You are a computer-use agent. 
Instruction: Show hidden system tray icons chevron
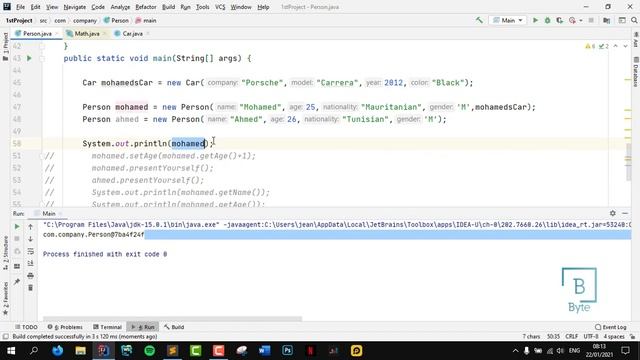(515, 351)
